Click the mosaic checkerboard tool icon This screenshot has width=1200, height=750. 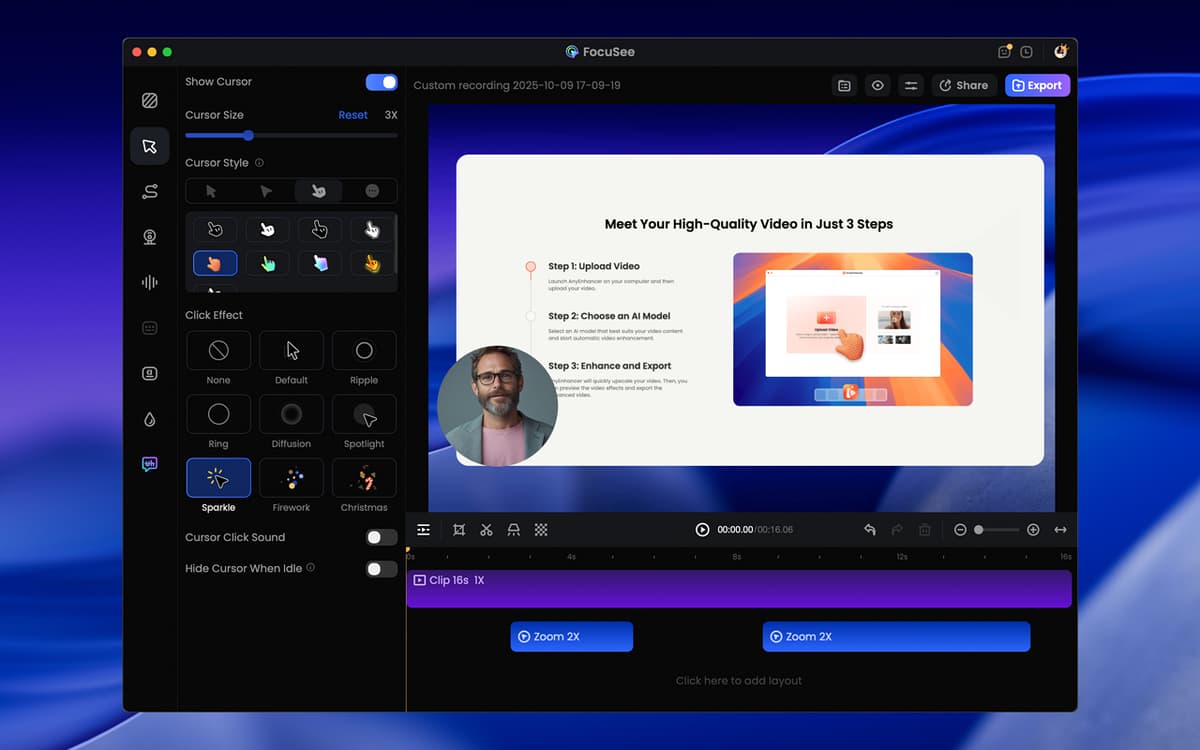tap(541, 530)
